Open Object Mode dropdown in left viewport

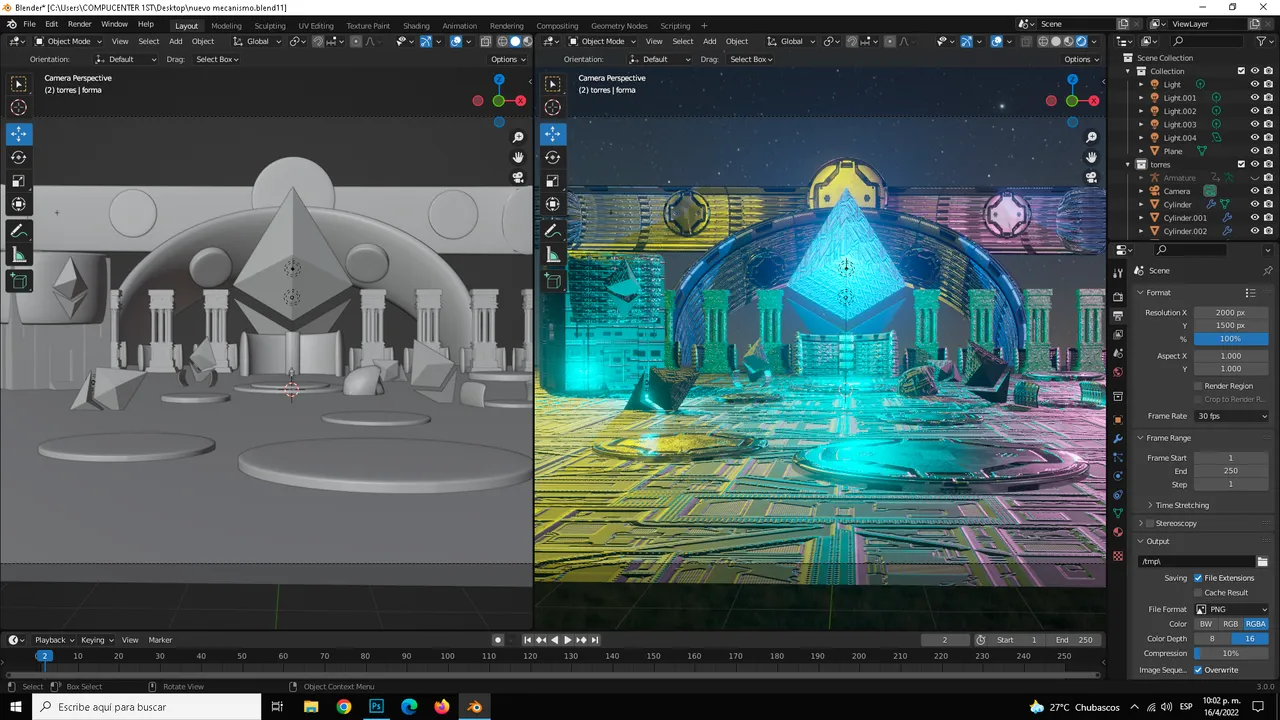coord(69,41)
